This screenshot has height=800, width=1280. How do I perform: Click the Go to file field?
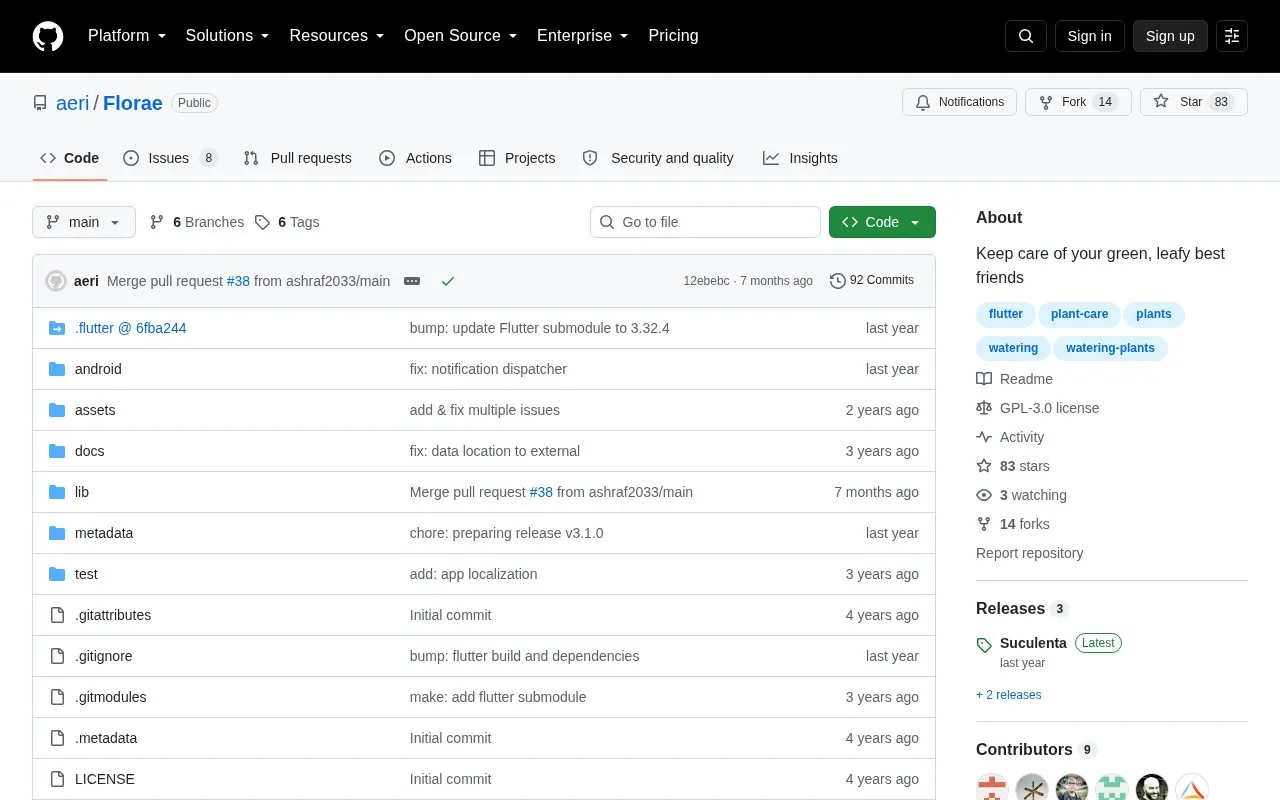(705, 222)
